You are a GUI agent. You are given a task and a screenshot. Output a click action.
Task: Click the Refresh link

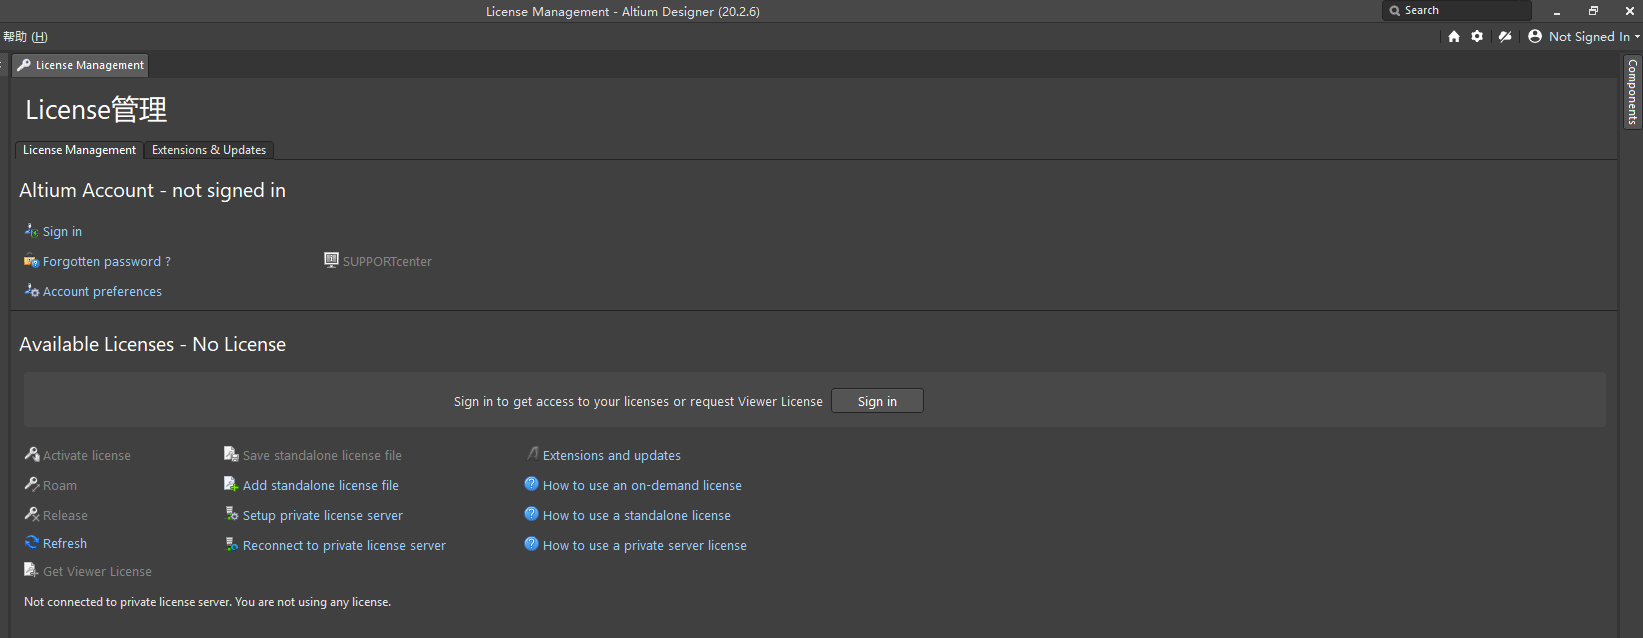65,543
